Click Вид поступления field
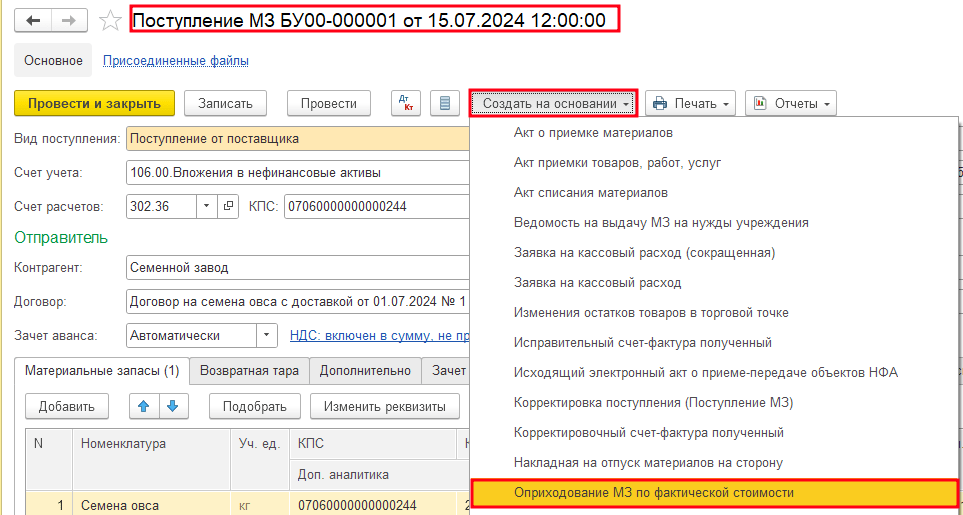This screenshot has height=515, width=963. [x=298, y=139]
